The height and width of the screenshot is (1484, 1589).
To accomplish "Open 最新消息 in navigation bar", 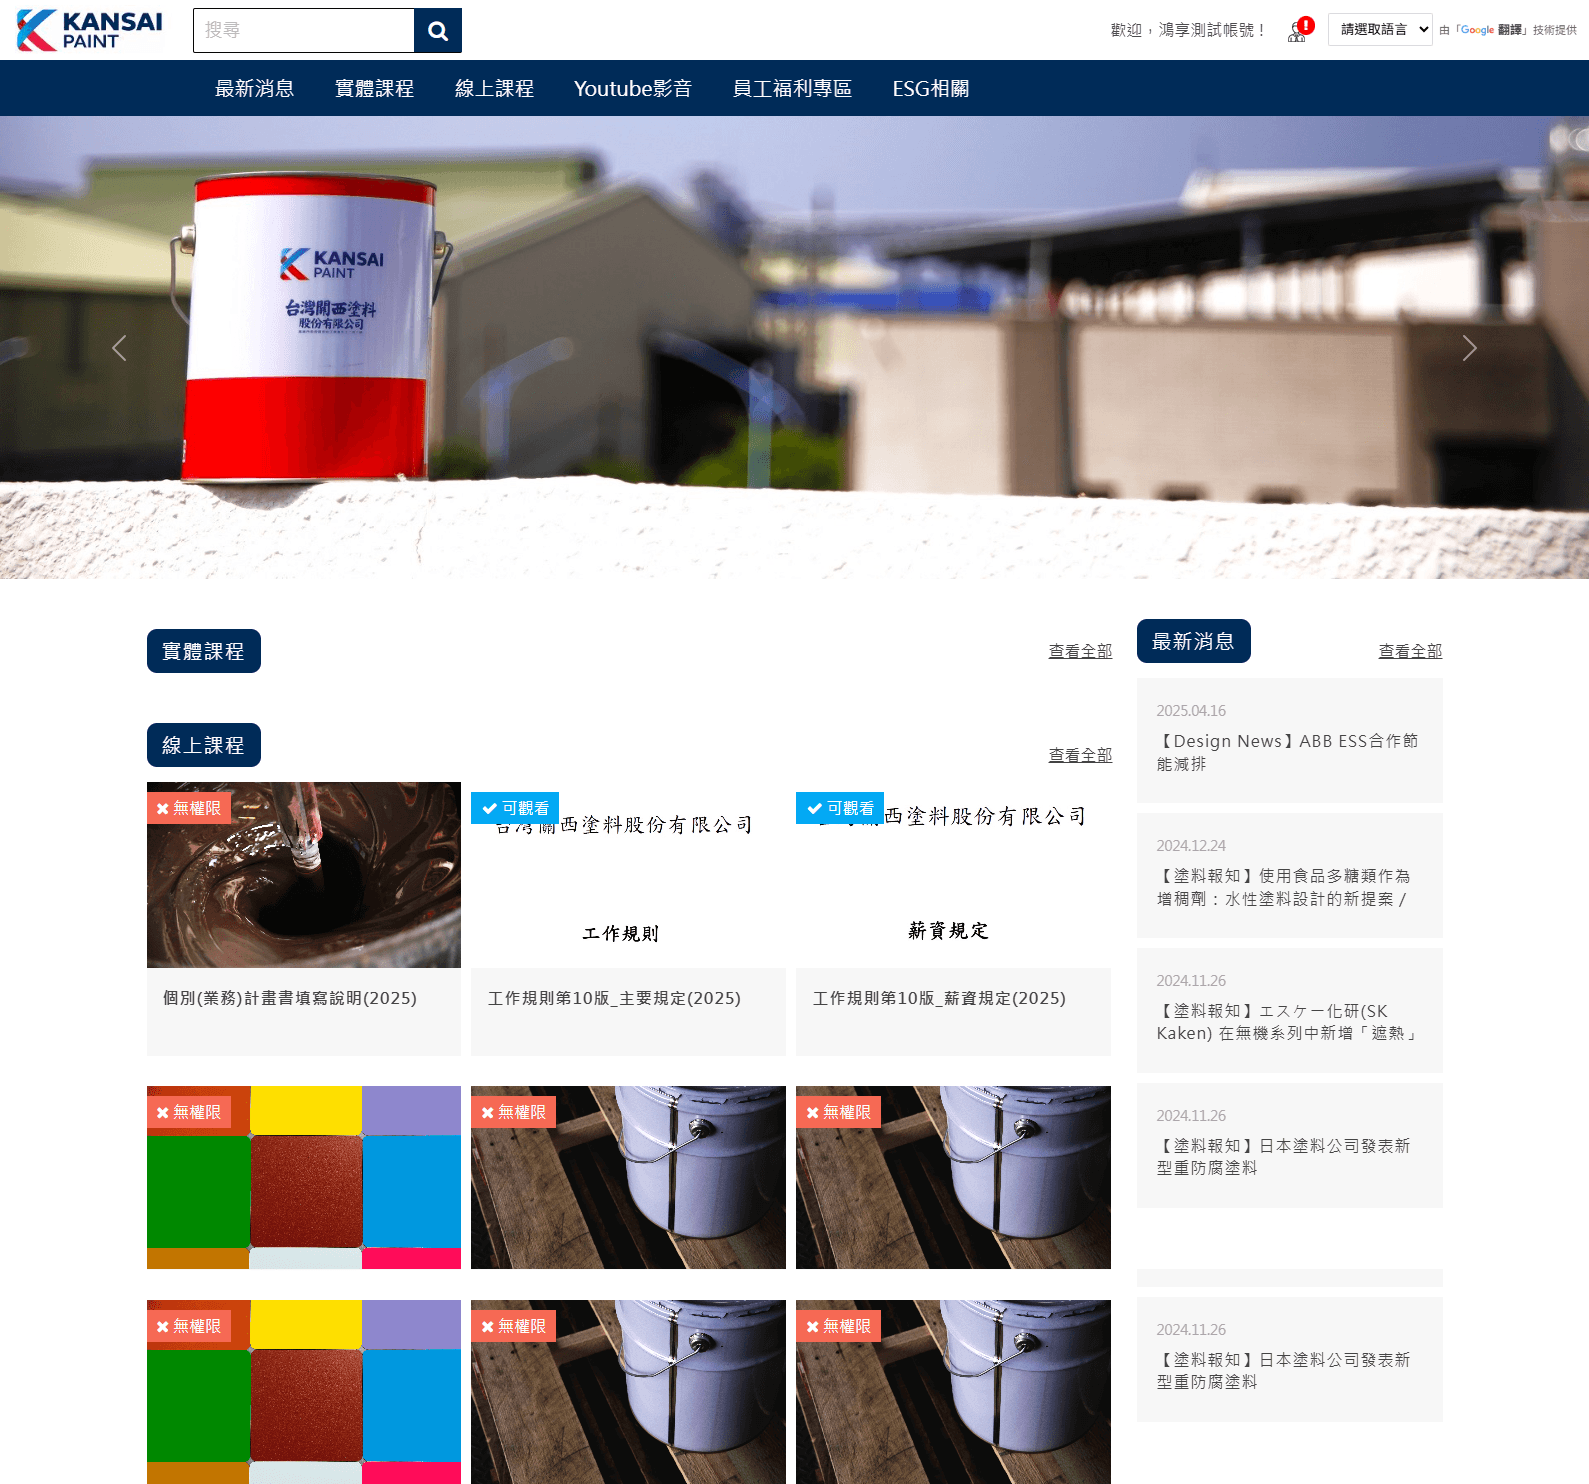I will (x=254, y=88).
